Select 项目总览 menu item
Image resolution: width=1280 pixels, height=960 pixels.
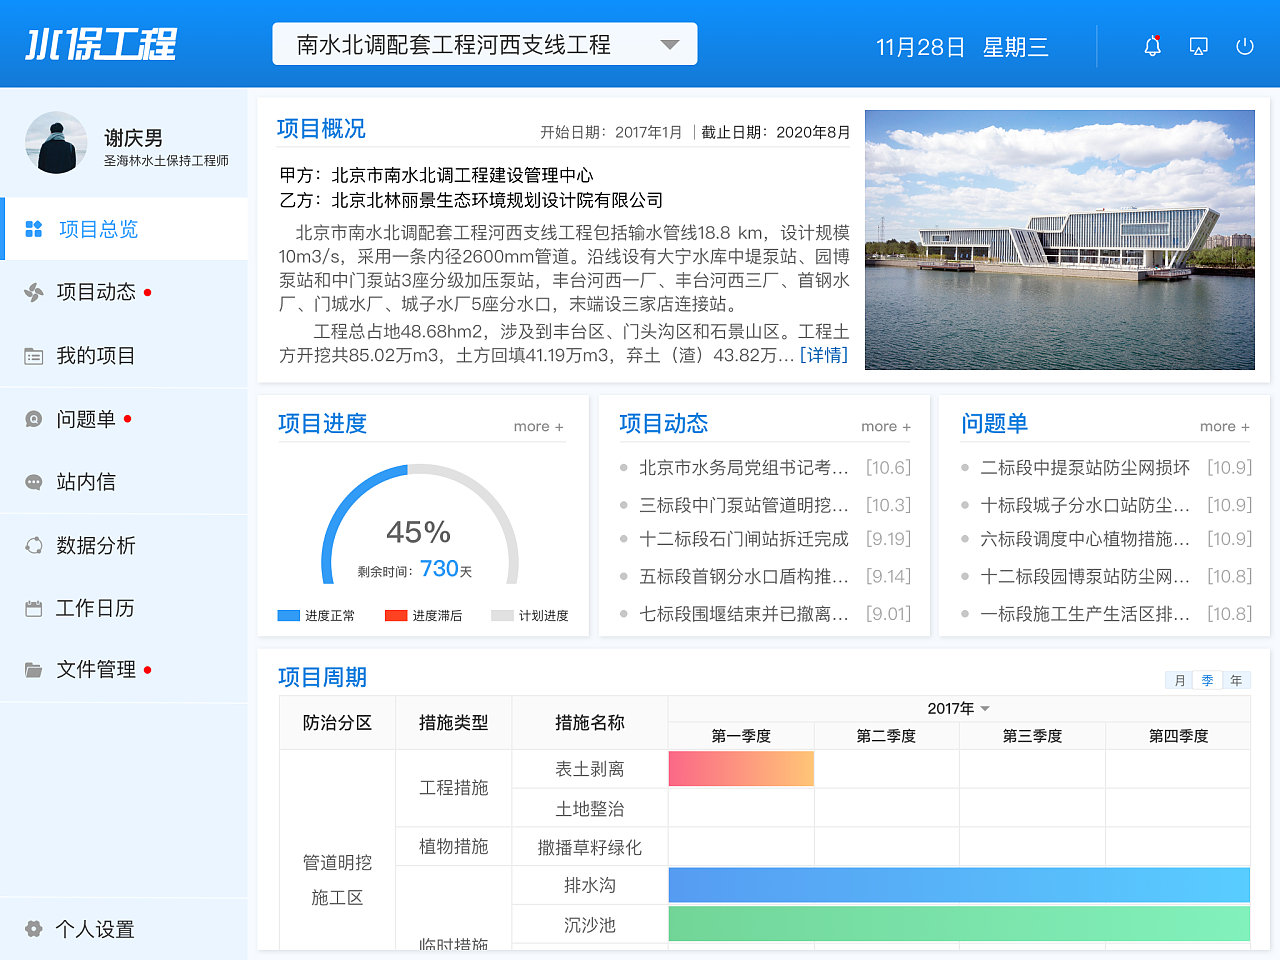pos(124,229)
